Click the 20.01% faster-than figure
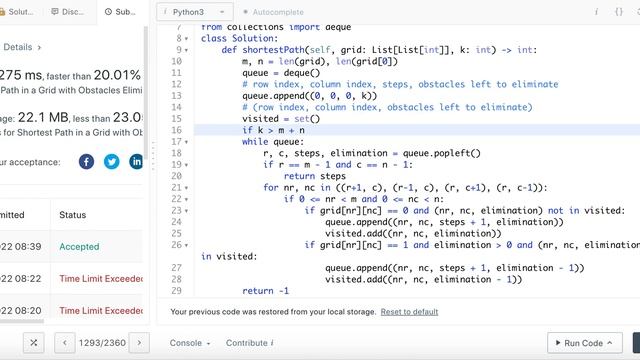The width and height of the screenshot is (640, 360). tap(117, 75)
